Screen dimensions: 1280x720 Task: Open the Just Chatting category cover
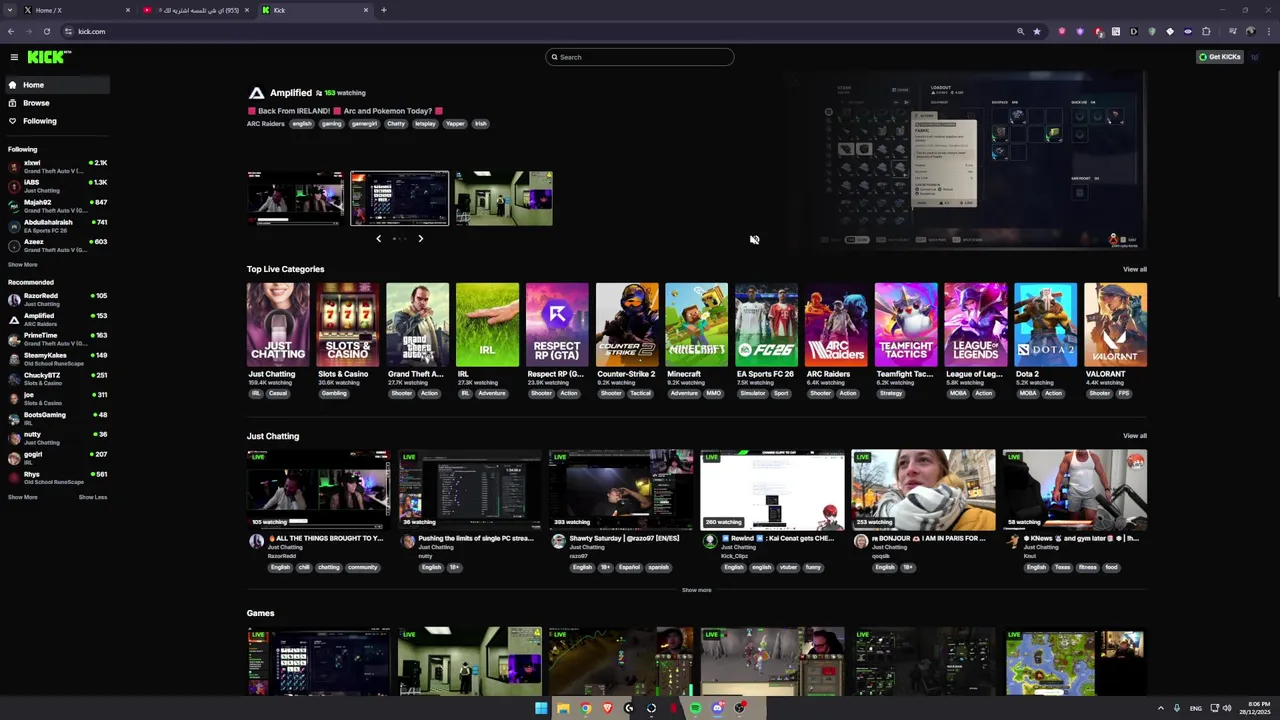click(x=278, y=325)
